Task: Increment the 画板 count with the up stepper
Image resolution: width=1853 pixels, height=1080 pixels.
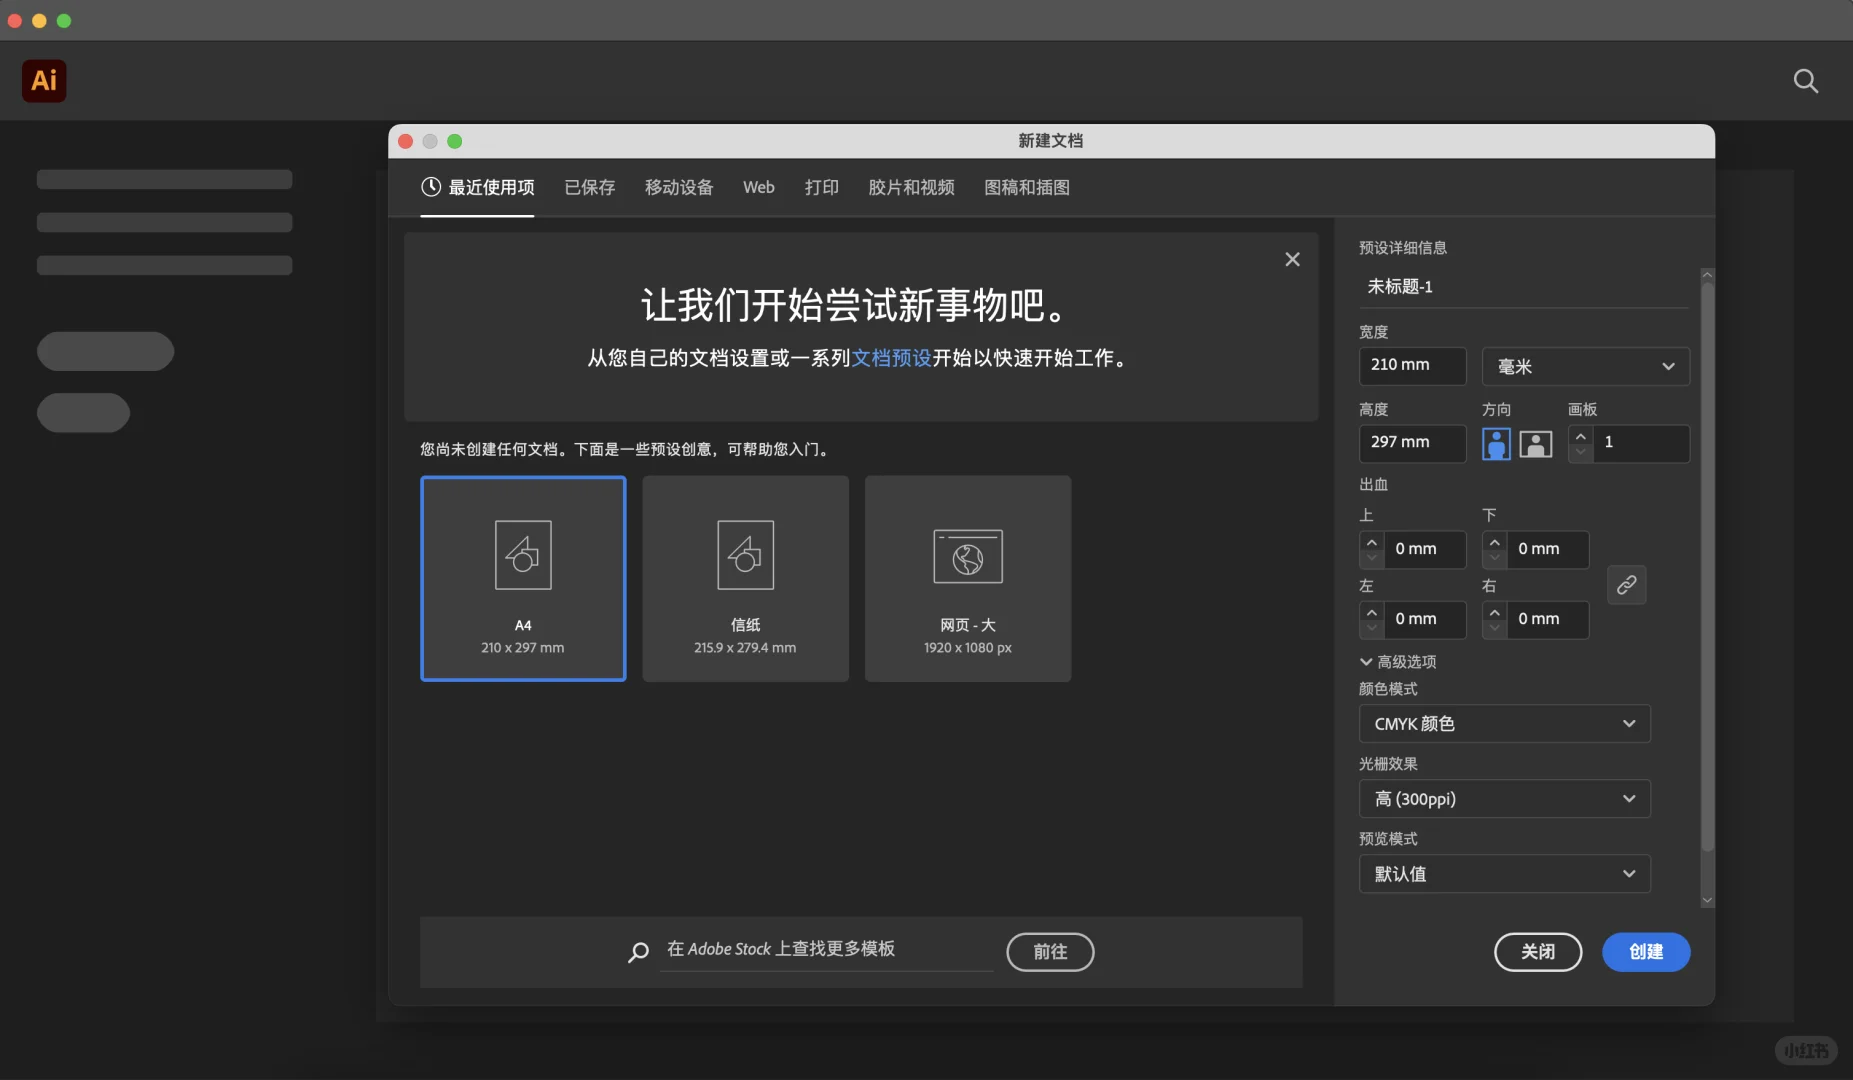Action: pos(1580,437)
